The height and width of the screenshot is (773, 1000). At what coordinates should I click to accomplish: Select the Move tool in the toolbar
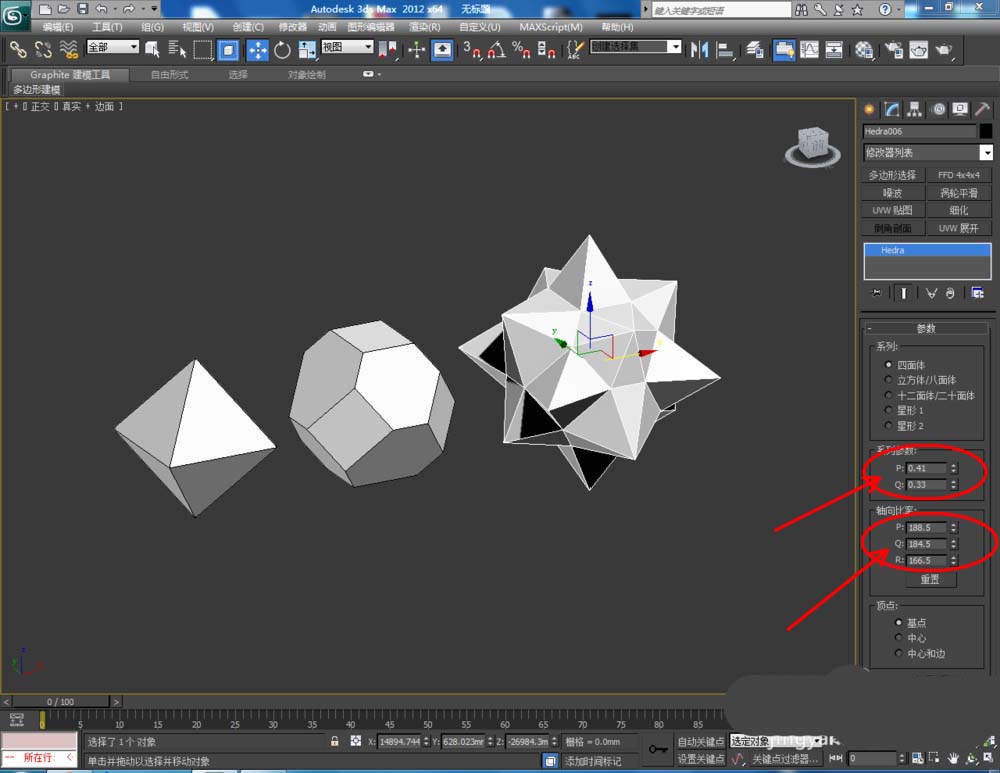(x=257, y=49)
